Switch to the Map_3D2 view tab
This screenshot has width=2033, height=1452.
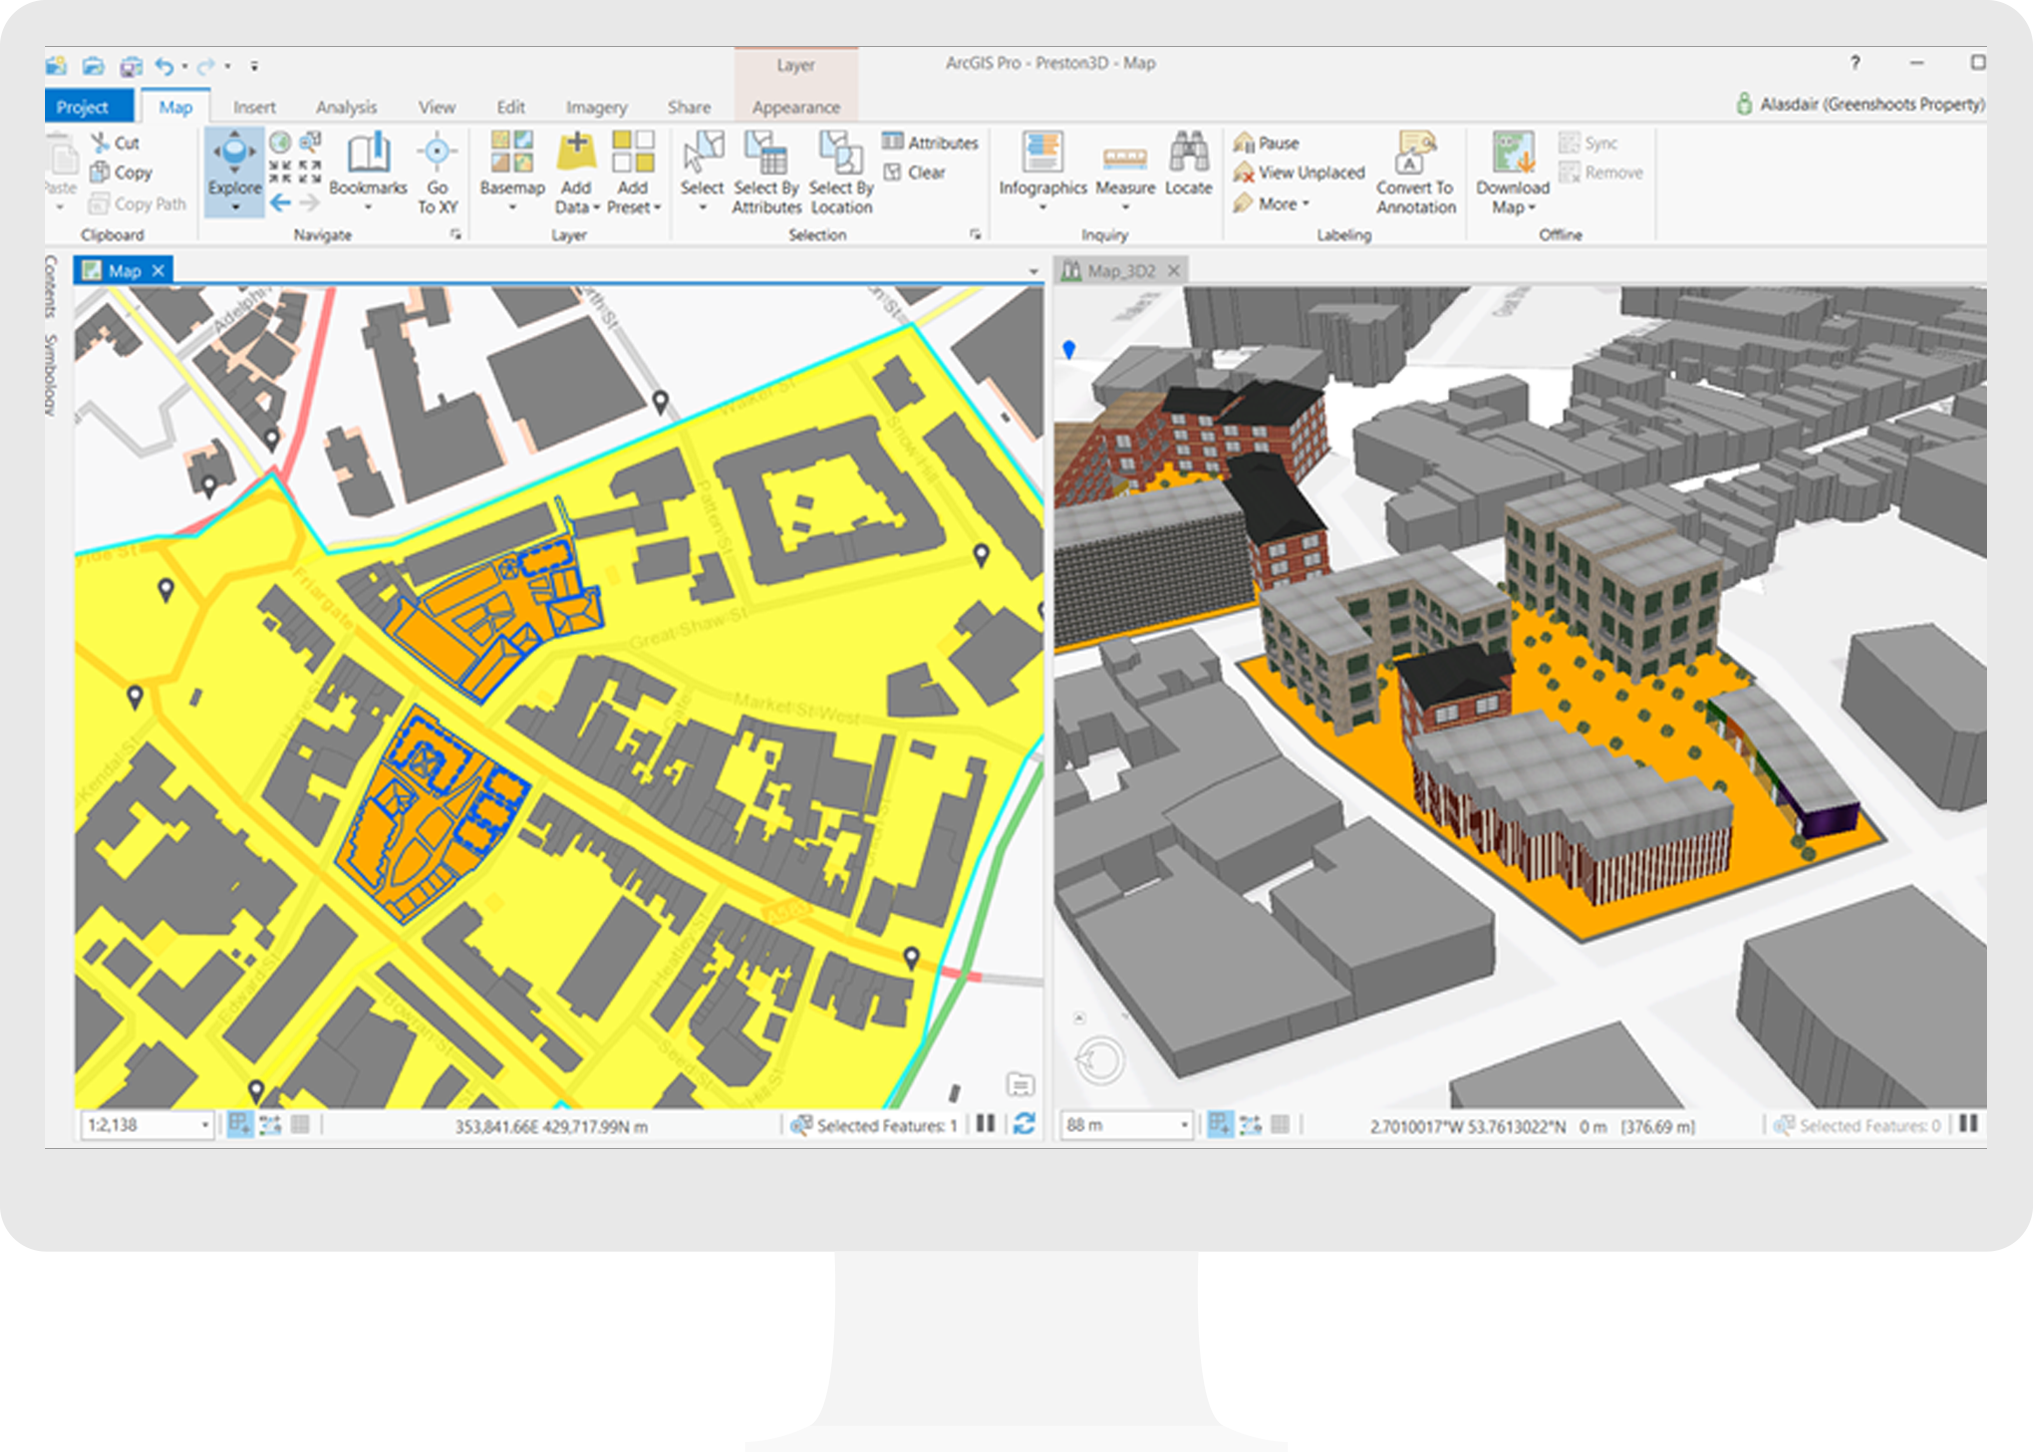click(1120, 270)
